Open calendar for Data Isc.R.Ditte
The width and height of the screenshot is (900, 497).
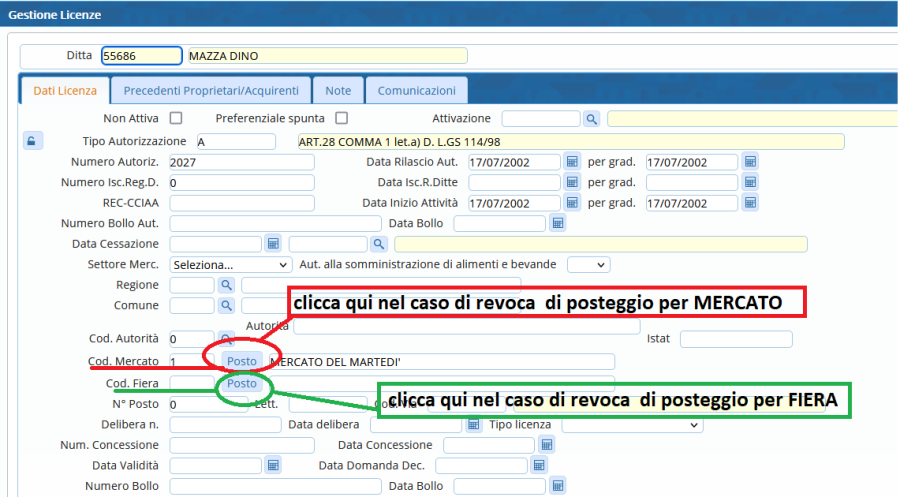click(572, 183)
